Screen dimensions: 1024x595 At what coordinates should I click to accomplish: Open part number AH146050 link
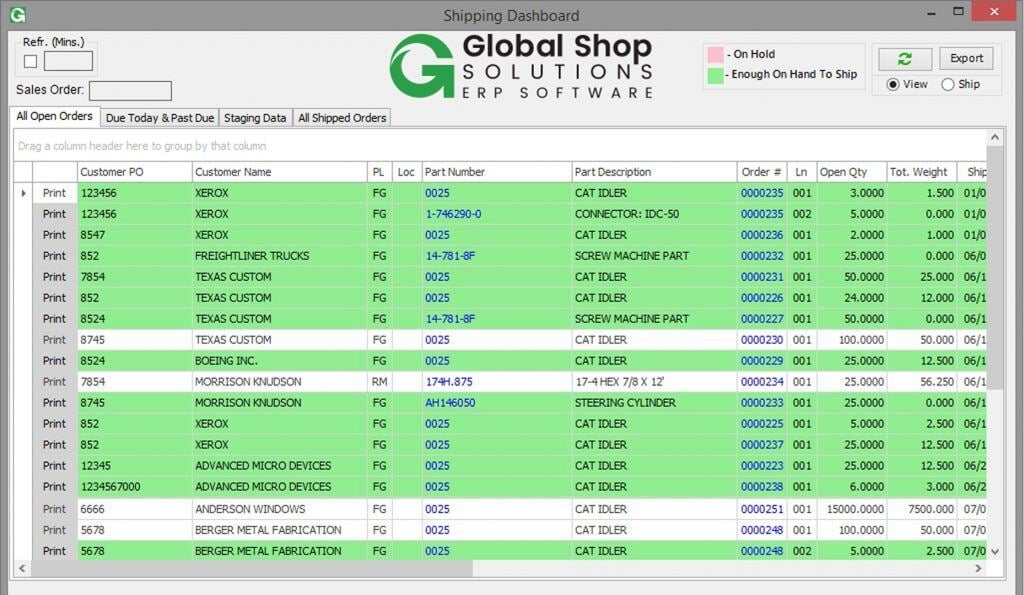coord(450,402)
